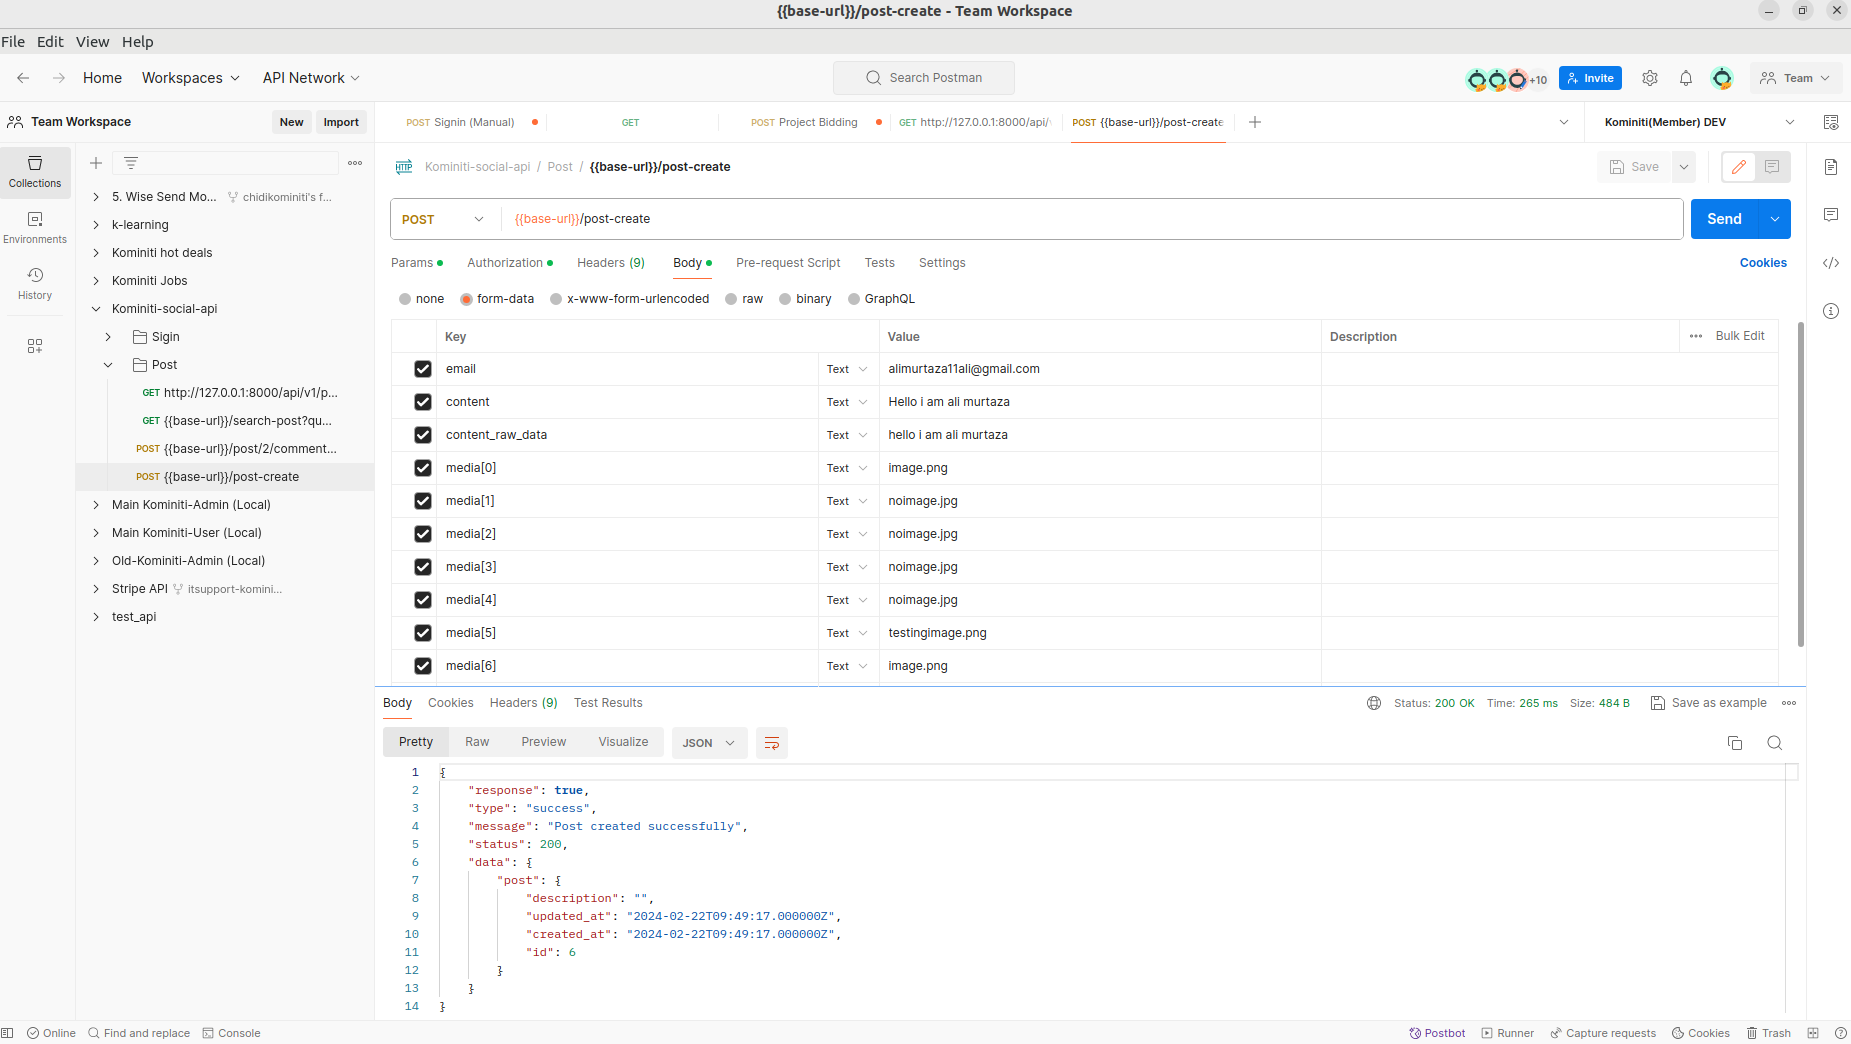Open the View menu
This screenshot has width=1851, height=1044.
(x=92, y=42)
